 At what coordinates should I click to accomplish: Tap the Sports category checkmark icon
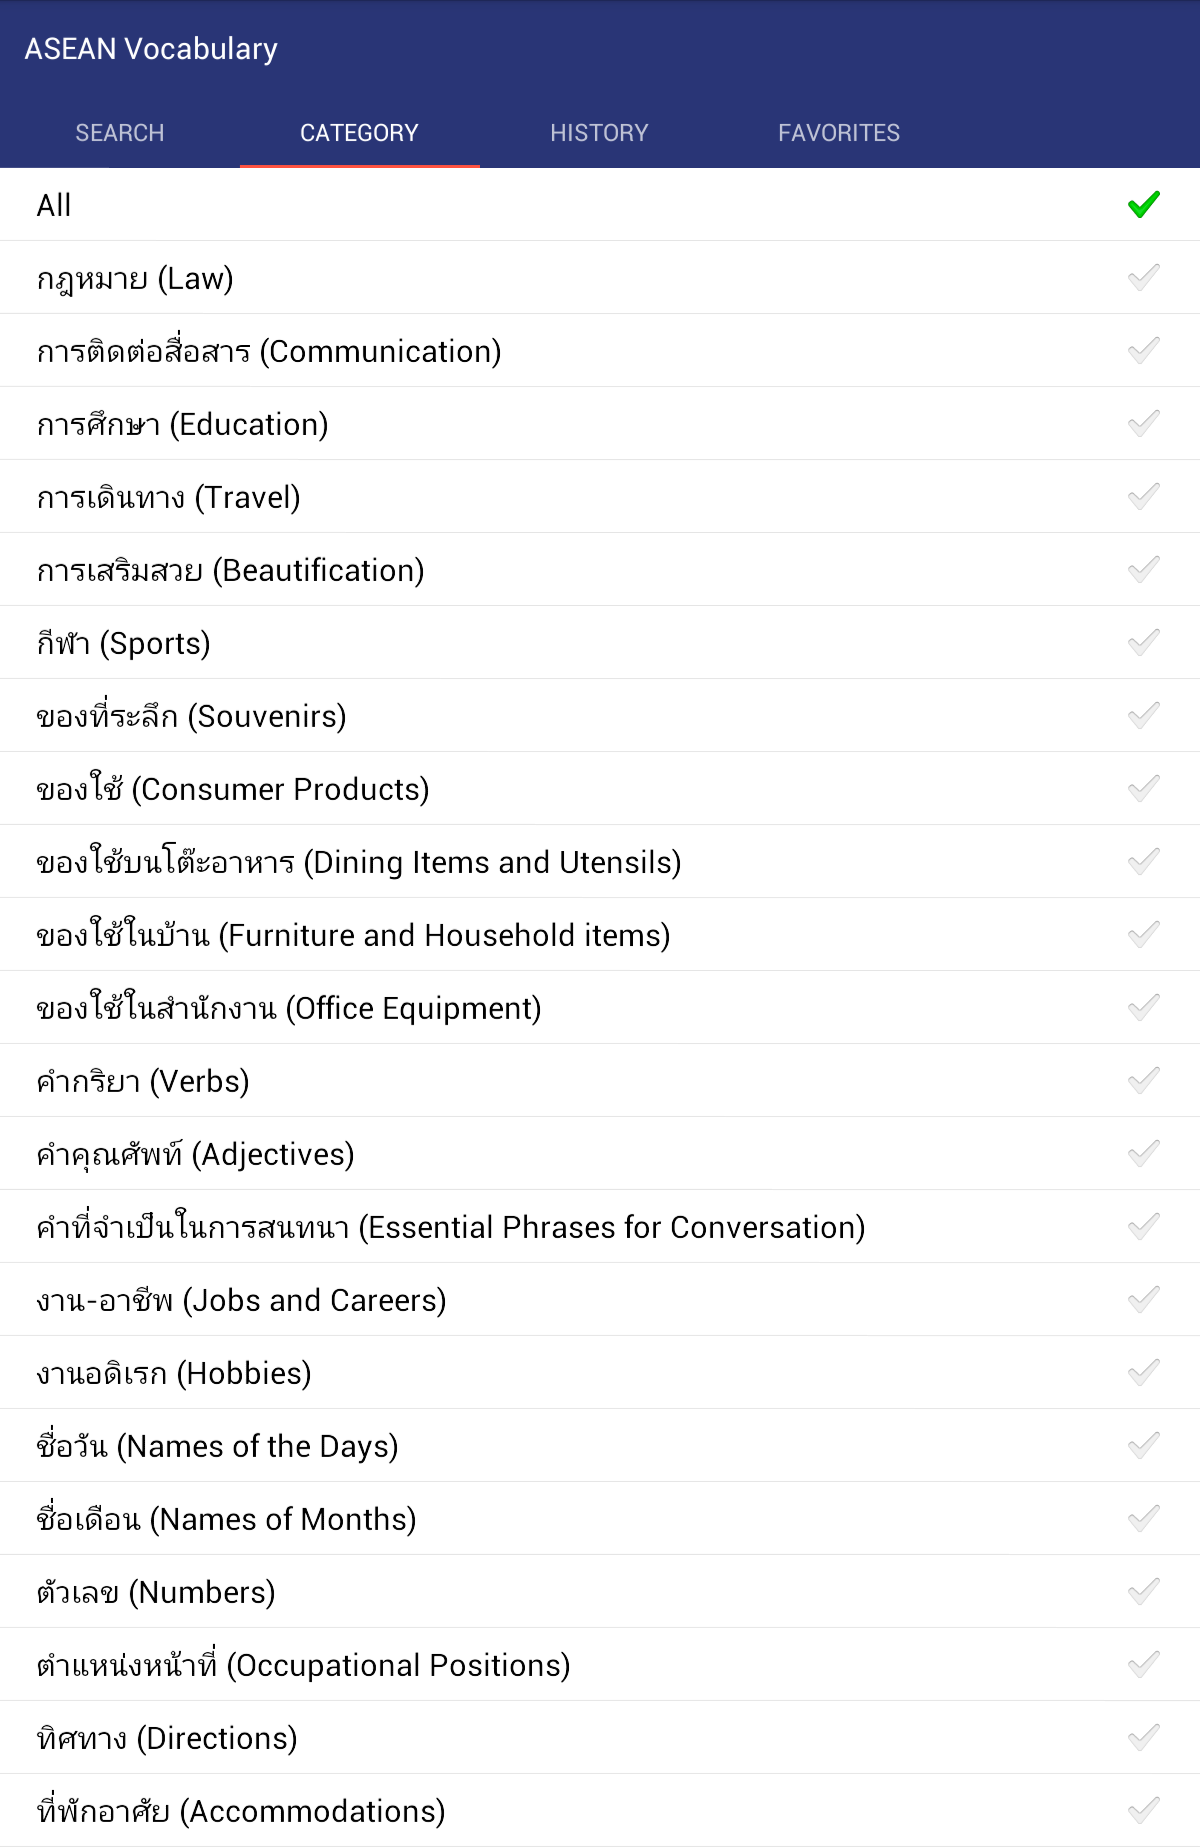tap(1143, 643)
